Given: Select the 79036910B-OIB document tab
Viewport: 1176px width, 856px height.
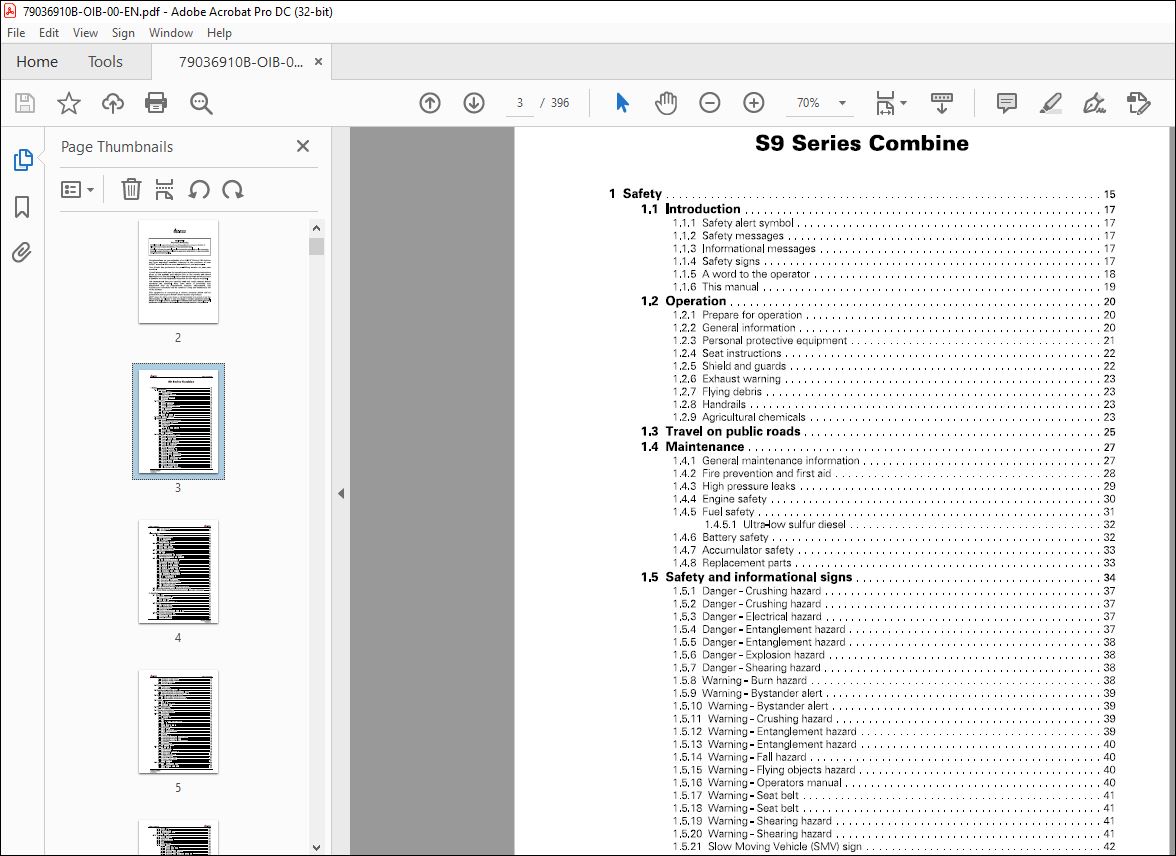Looking at the screenshot, I should tap(240, 62).
